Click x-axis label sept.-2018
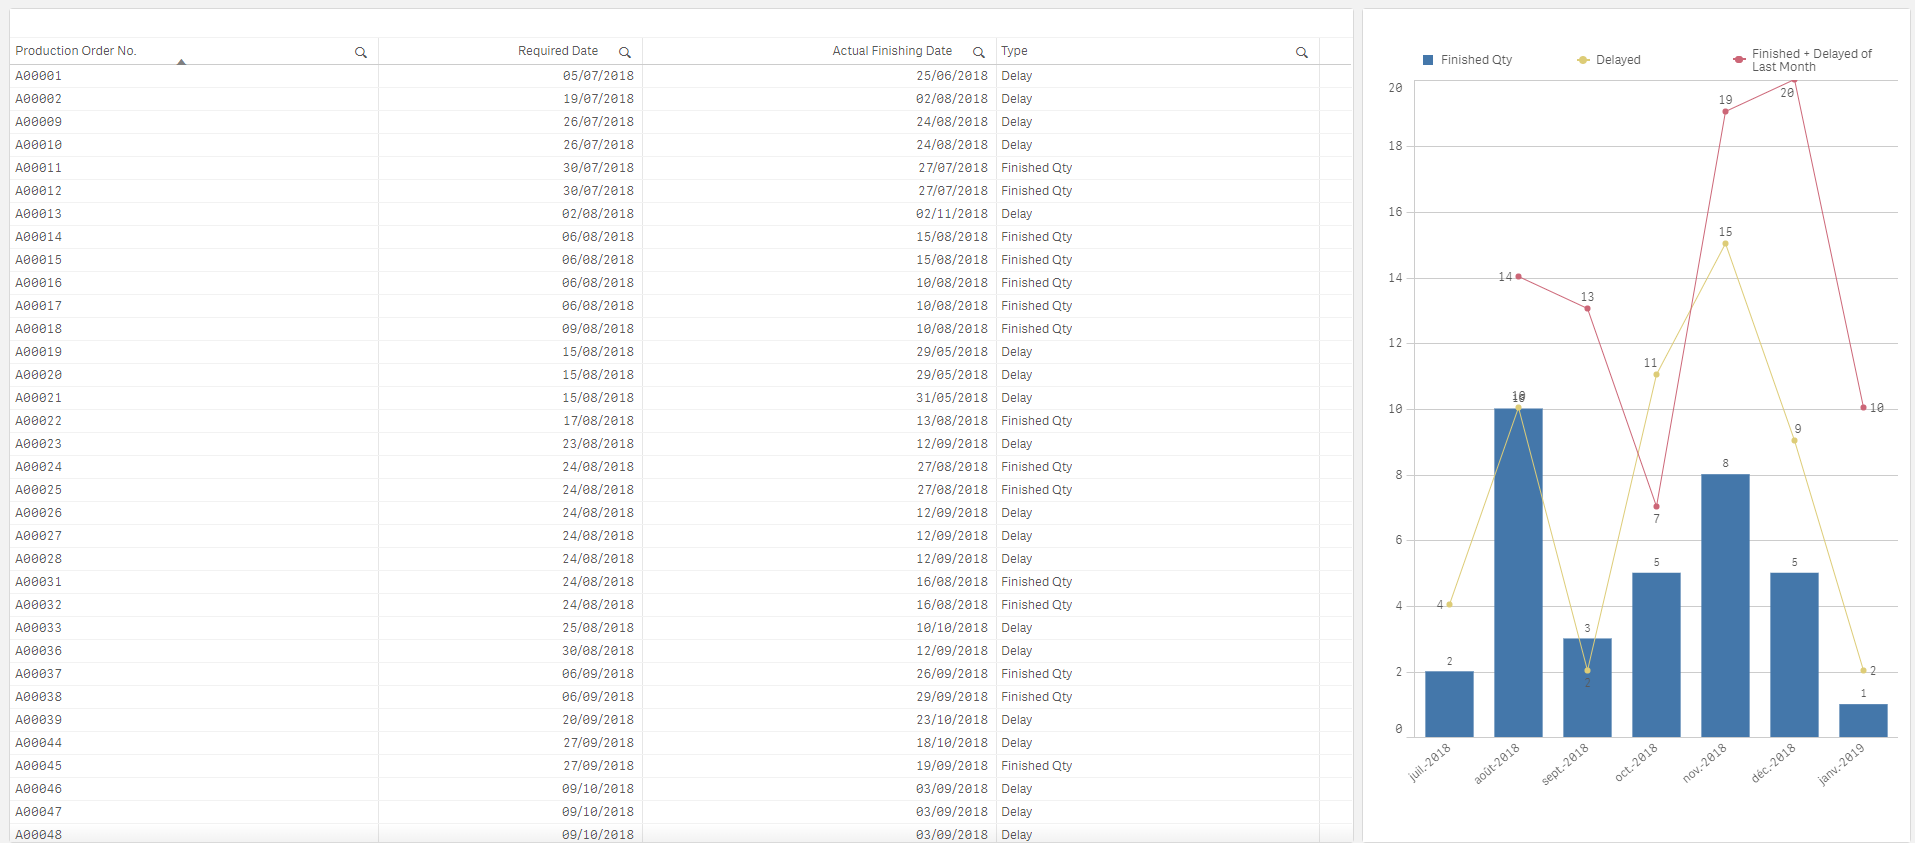This screenshot has height=843, width=1915. click(1565, 764)
